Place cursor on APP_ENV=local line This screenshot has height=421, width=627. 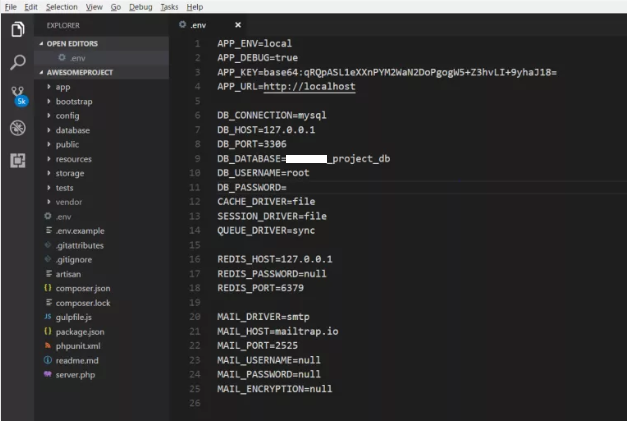pos(254,43)
